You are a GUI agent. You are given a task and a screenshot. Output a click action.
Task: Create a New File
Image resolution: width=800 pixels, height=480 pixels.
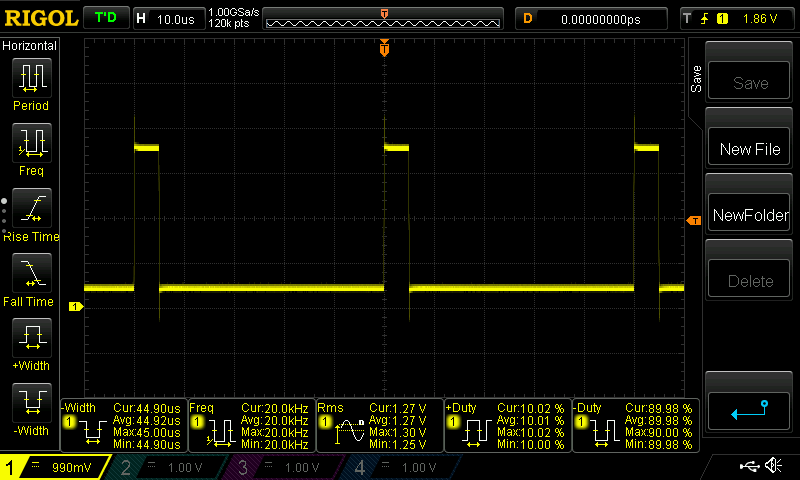click(x=748, y=146)
